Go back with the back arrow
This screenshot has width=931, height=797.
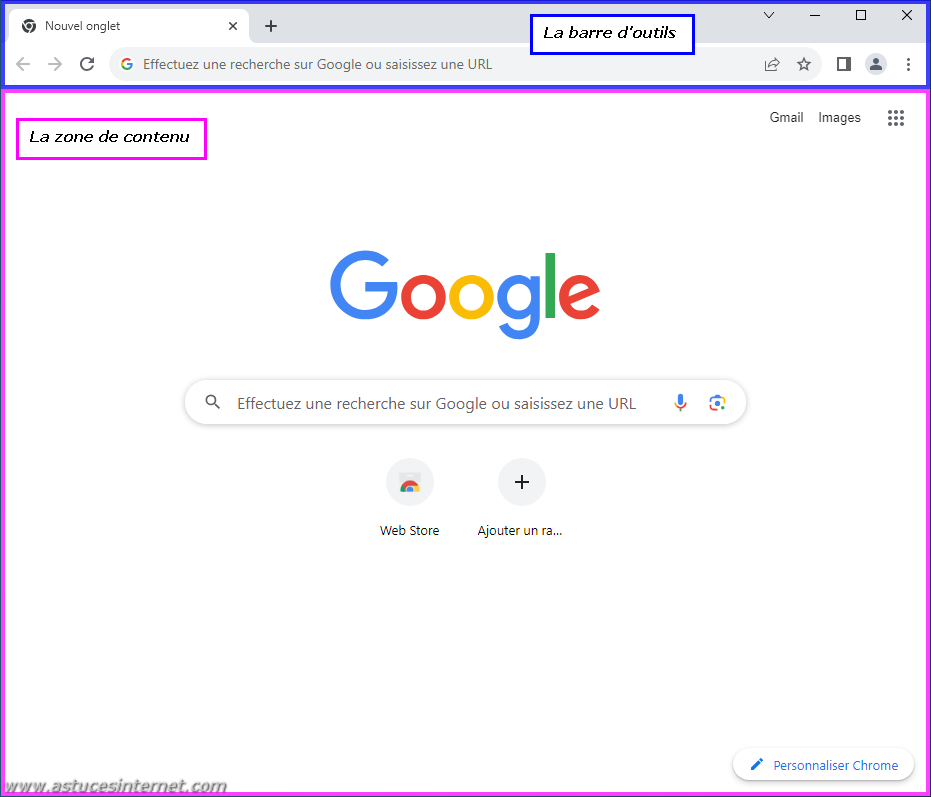click(23, 64)
